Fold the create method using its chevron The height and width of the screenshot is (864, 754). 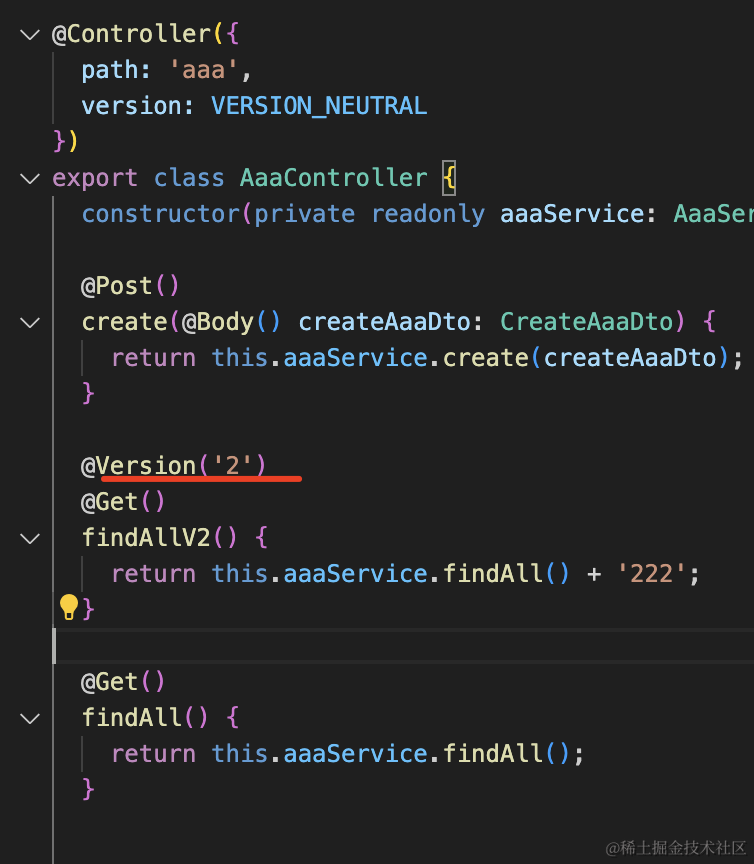pos(30,322)
